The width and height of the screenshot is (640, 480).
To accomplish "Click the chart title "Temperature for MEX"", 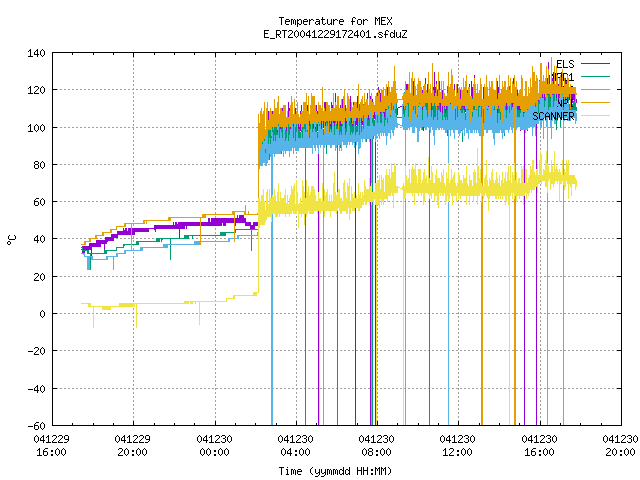I will [x=335, y=21].
